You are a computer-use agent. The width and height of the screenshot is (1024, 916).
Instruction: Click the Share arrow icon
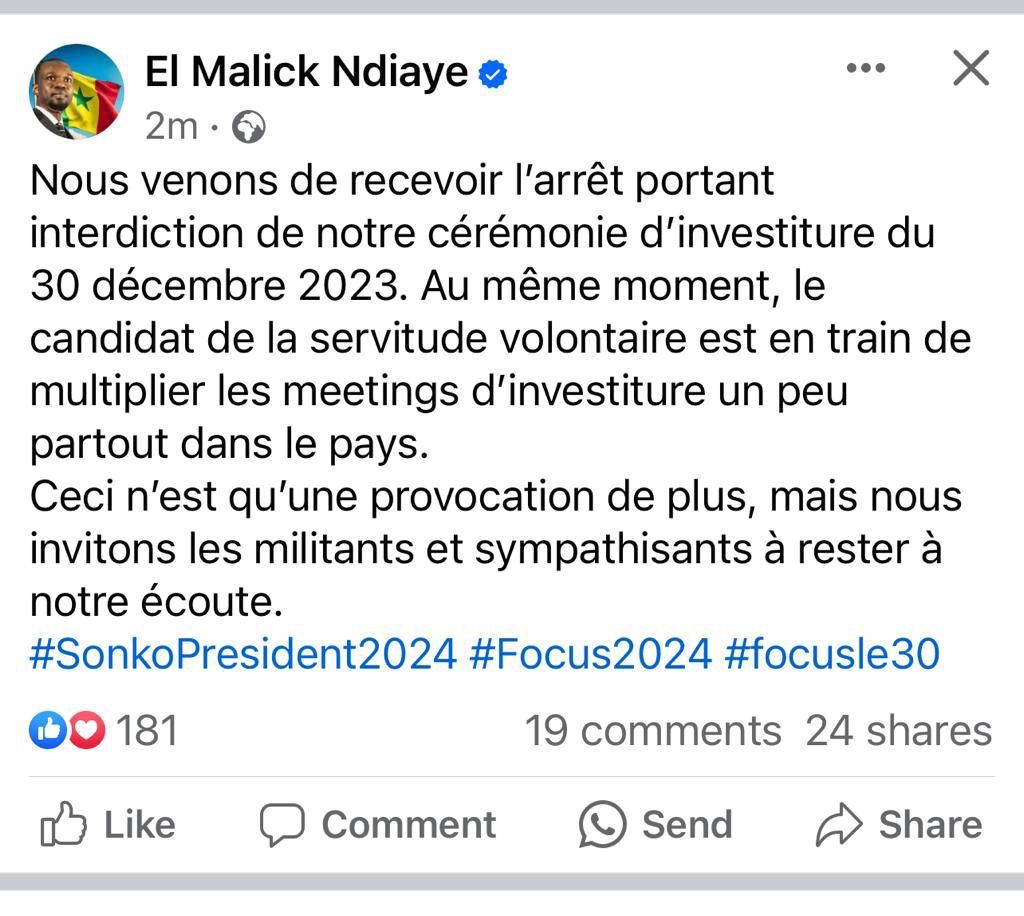[x=839, y=825]
